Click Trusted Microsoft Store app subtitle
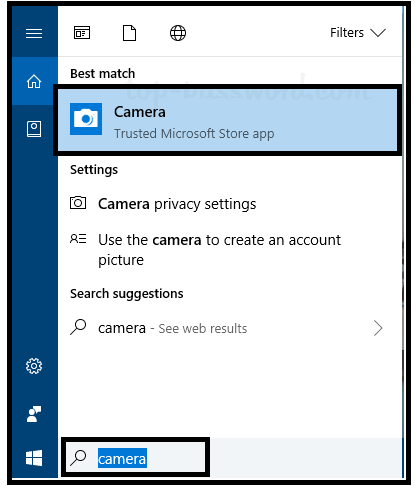The image size is (418, 488). [x=194, y=134]
